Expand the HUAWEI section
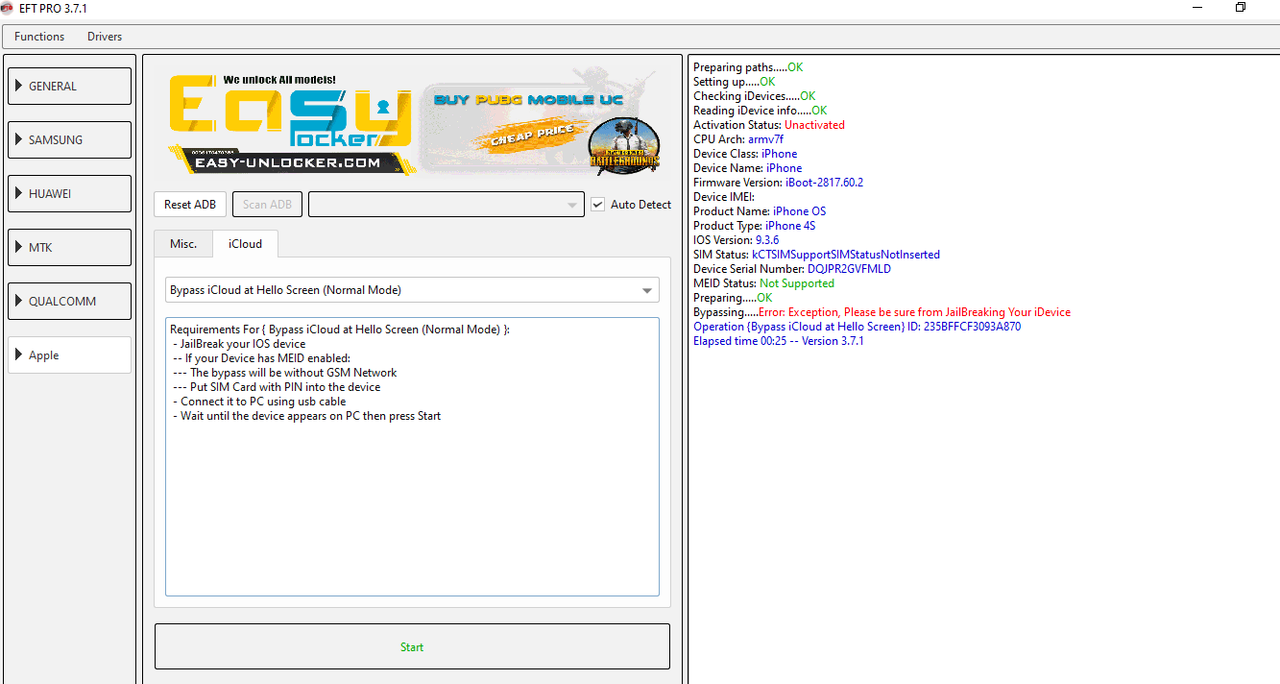Viewport: 1280px width, 684px height. pos(69,194)
